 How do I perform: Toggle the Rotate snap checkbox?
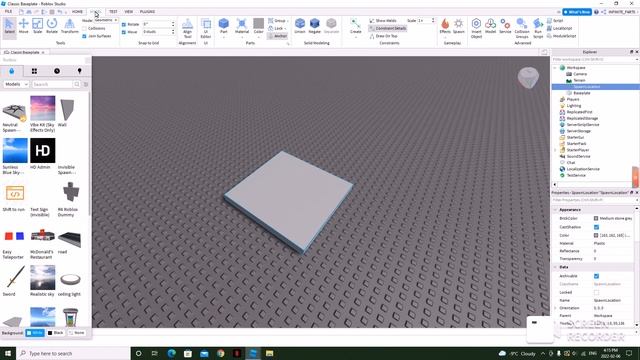(124, 24)
